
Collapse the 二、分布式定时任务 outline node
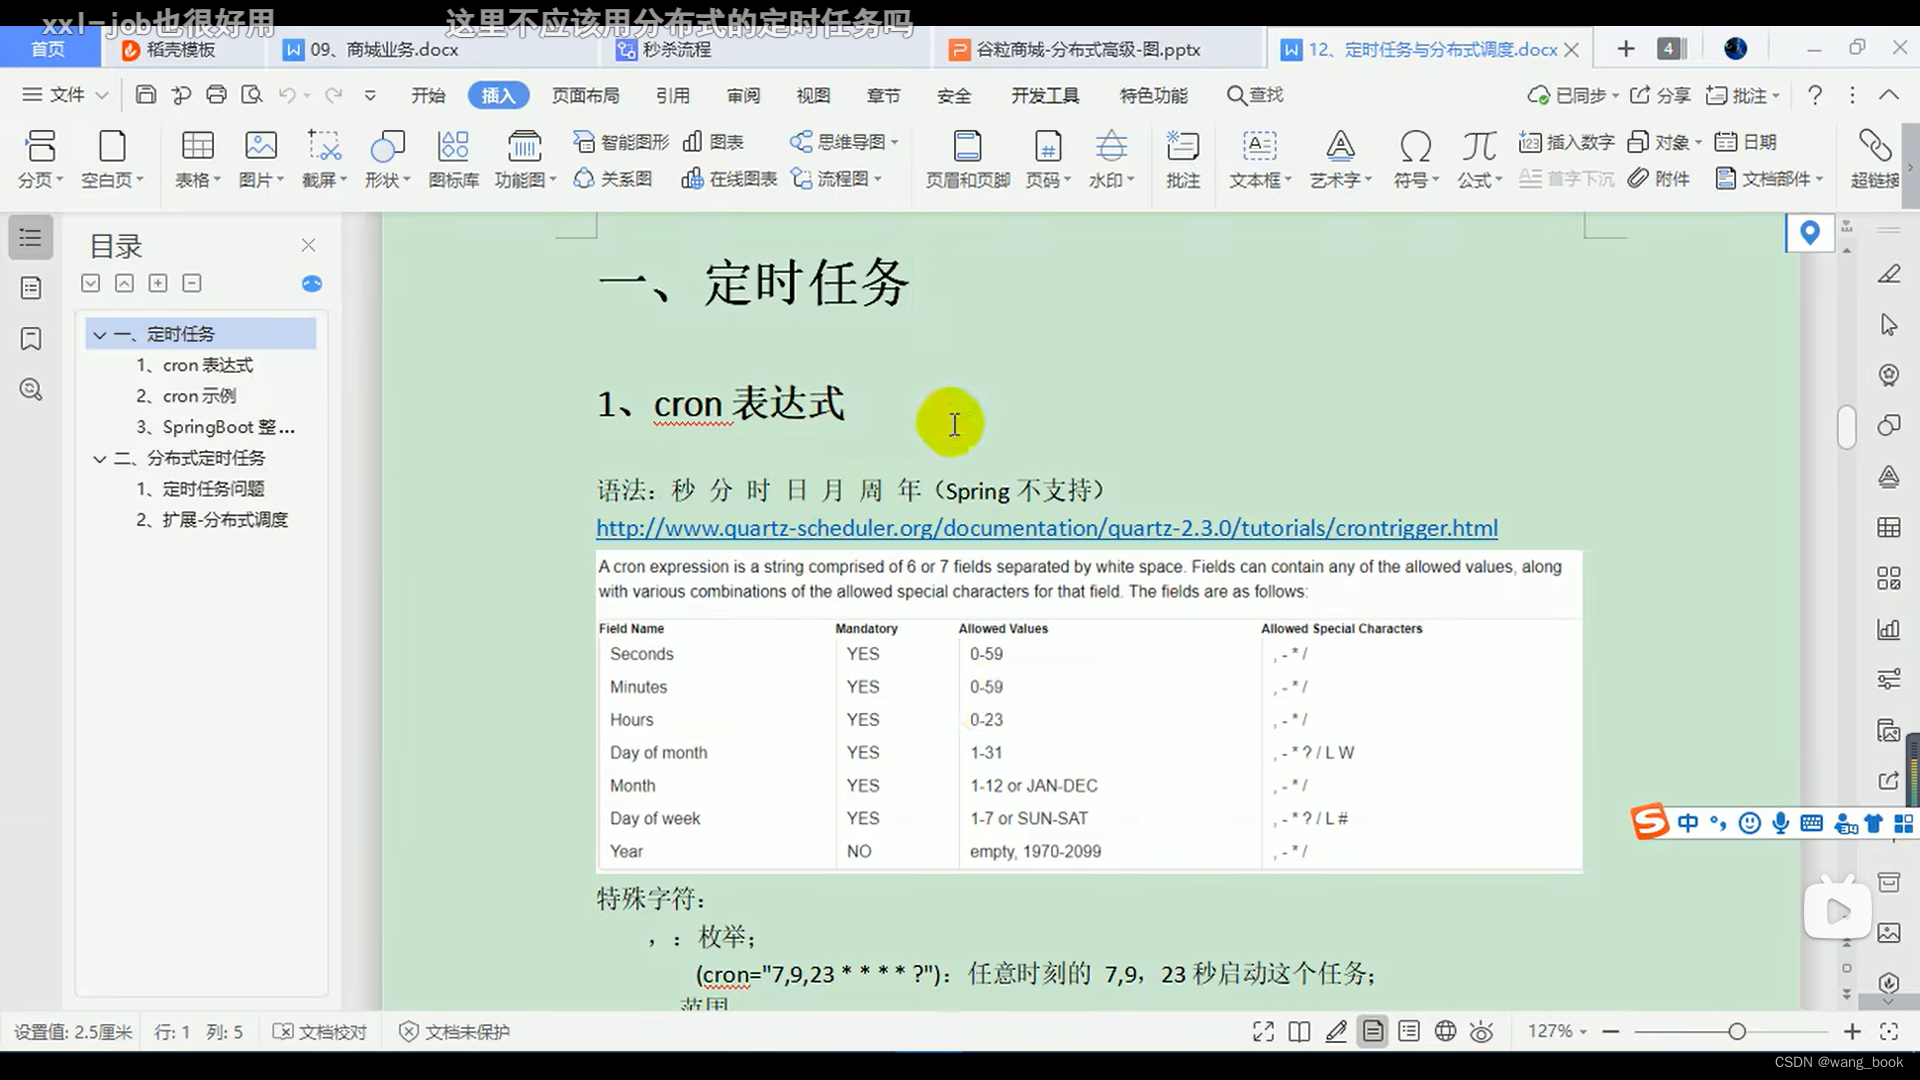(x=99, y=459)
